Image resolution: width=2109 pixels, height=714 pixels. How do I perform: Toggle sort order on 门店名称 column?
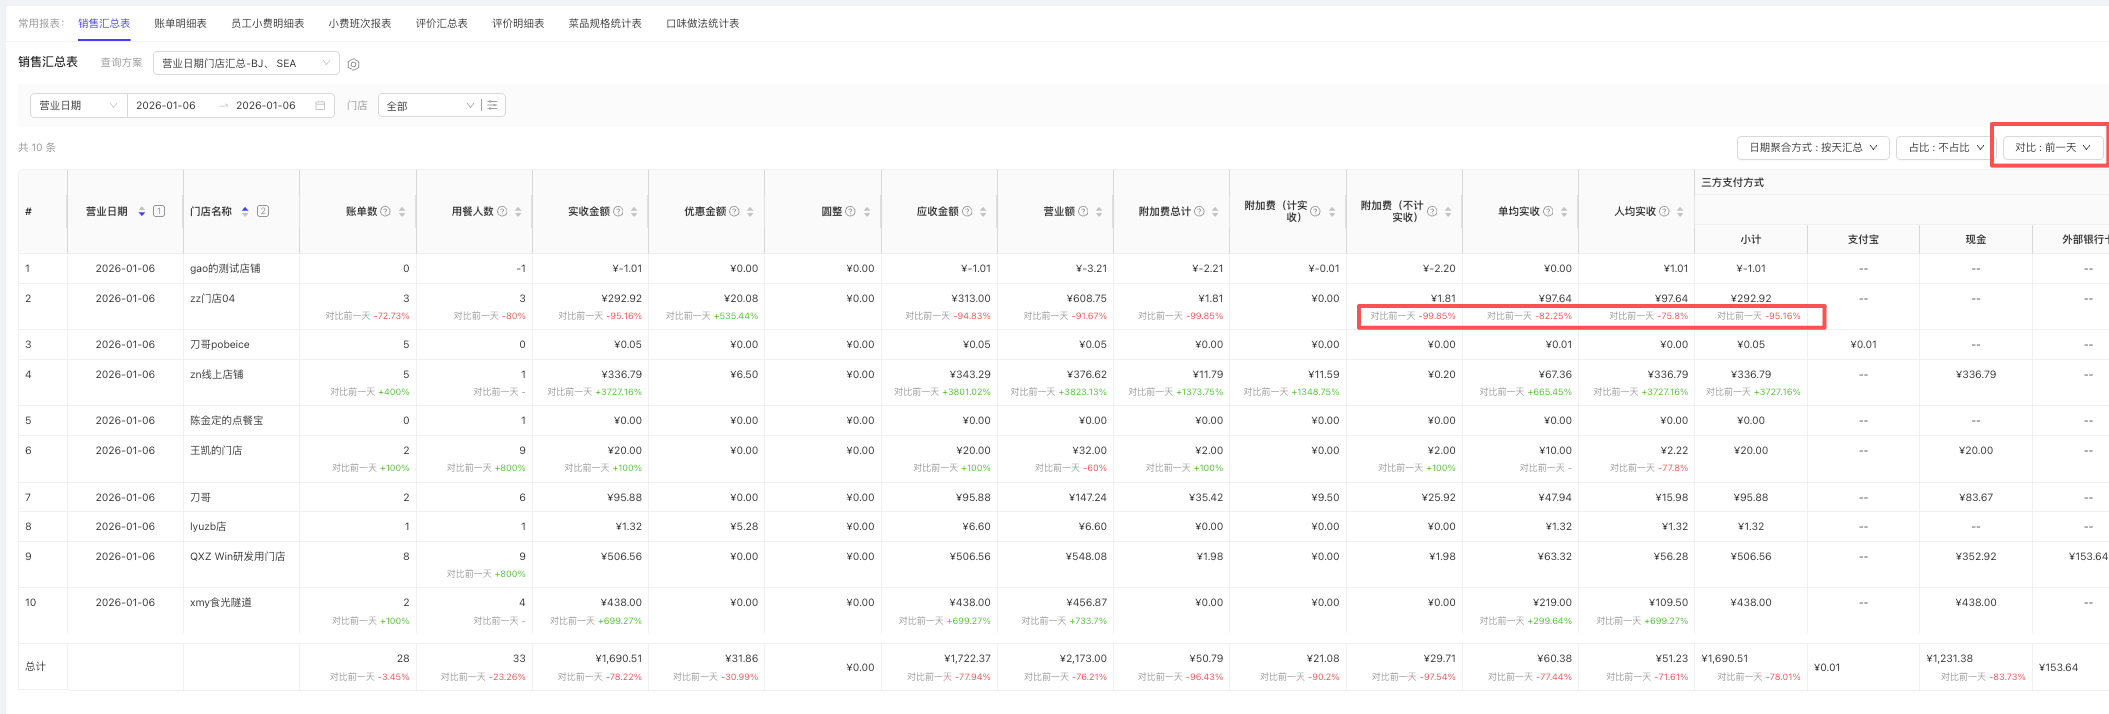245,211
